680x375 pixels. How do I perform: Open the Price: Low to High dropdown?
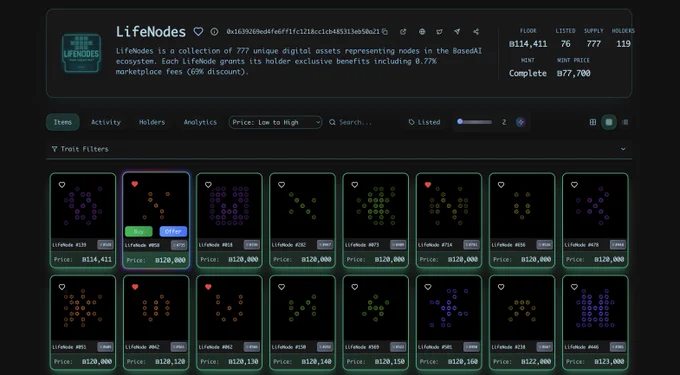[x=275, y=122]
